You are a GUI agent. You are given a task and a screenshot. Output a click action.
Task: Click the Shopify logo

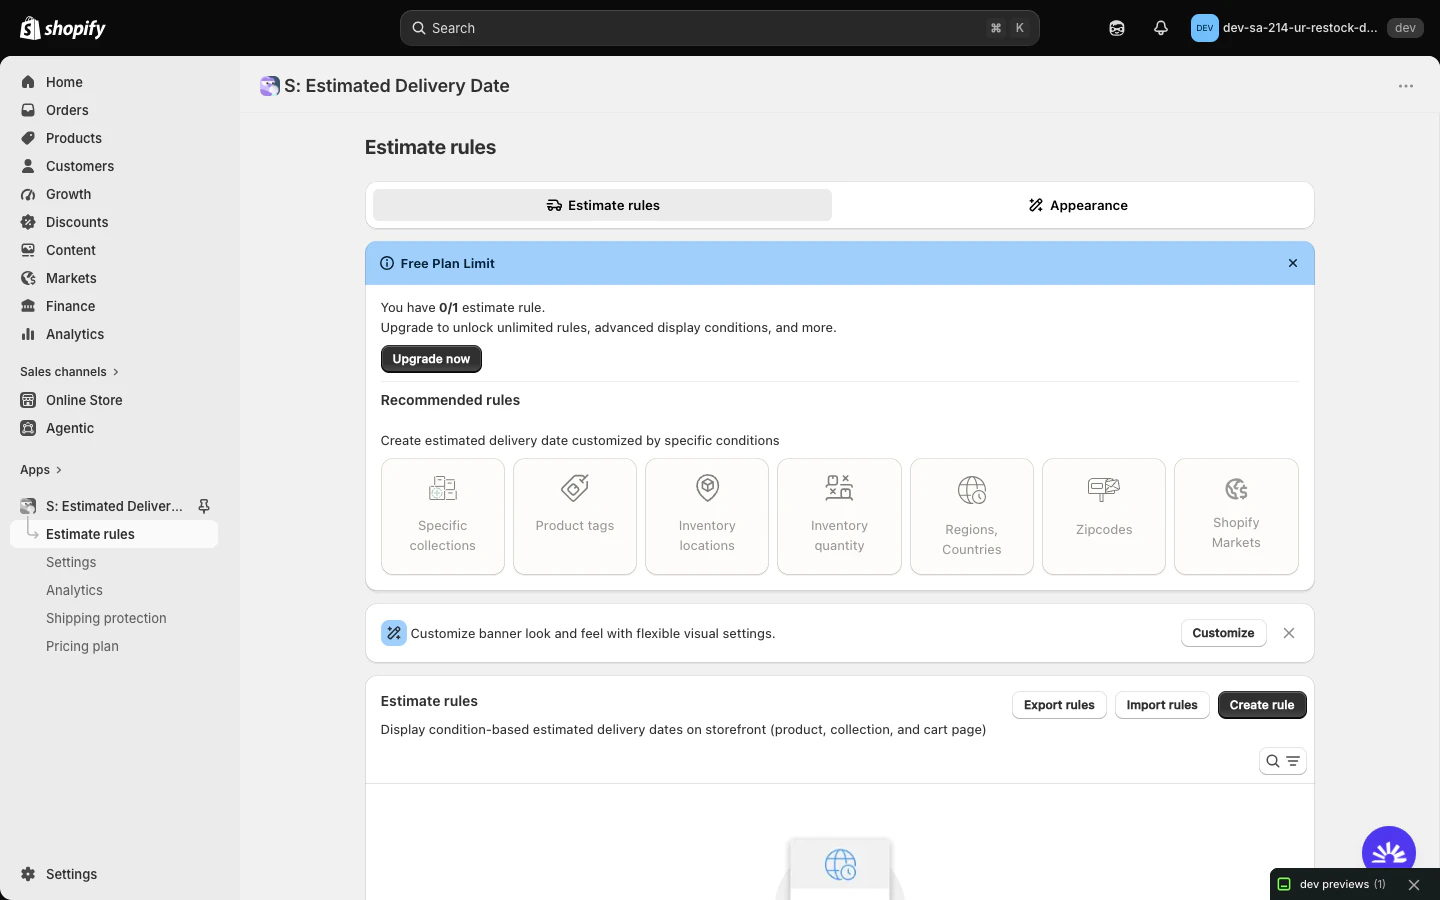(63, 28)
